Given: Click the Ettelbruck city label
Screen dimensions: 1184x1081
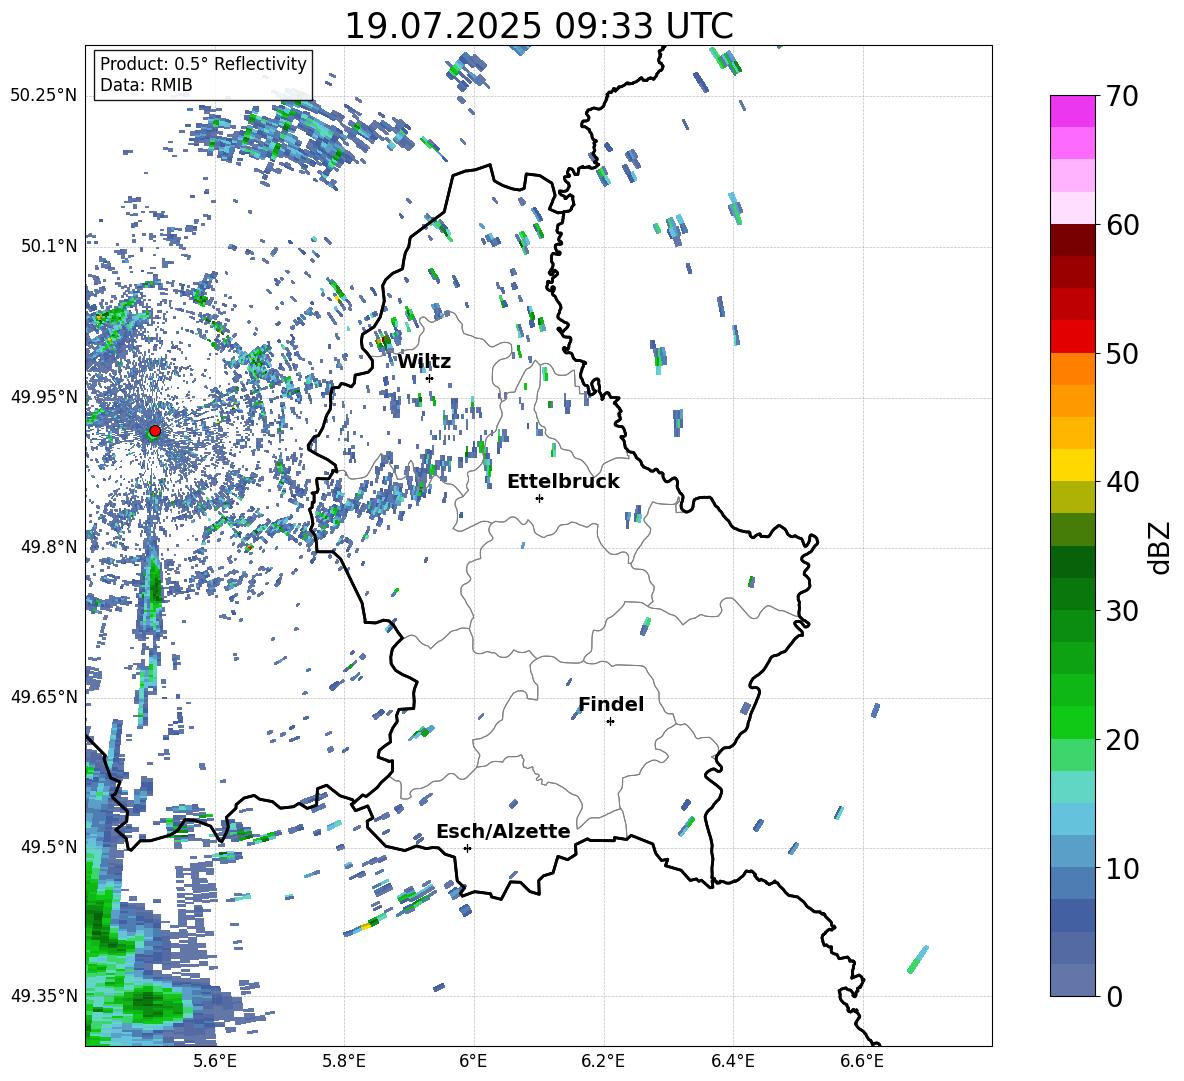Looking at the screenshot, I should pyautogui.click(x=563, y=482).
